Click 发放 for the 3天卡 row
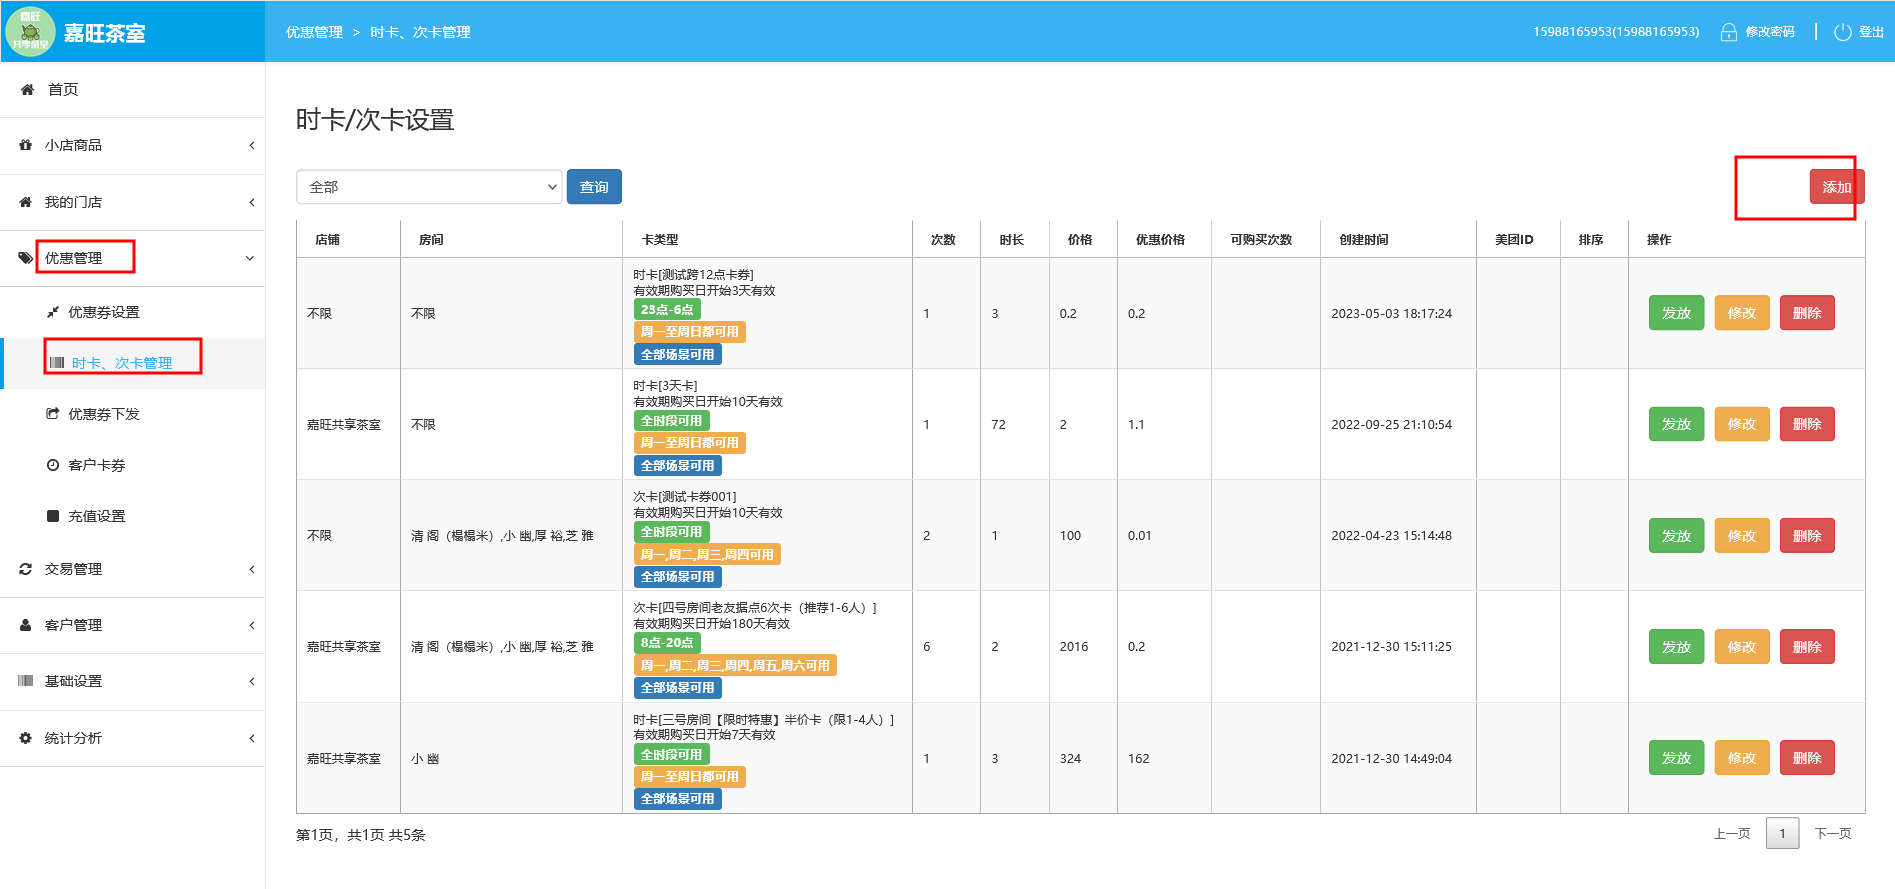 [x=1676, y=424]
